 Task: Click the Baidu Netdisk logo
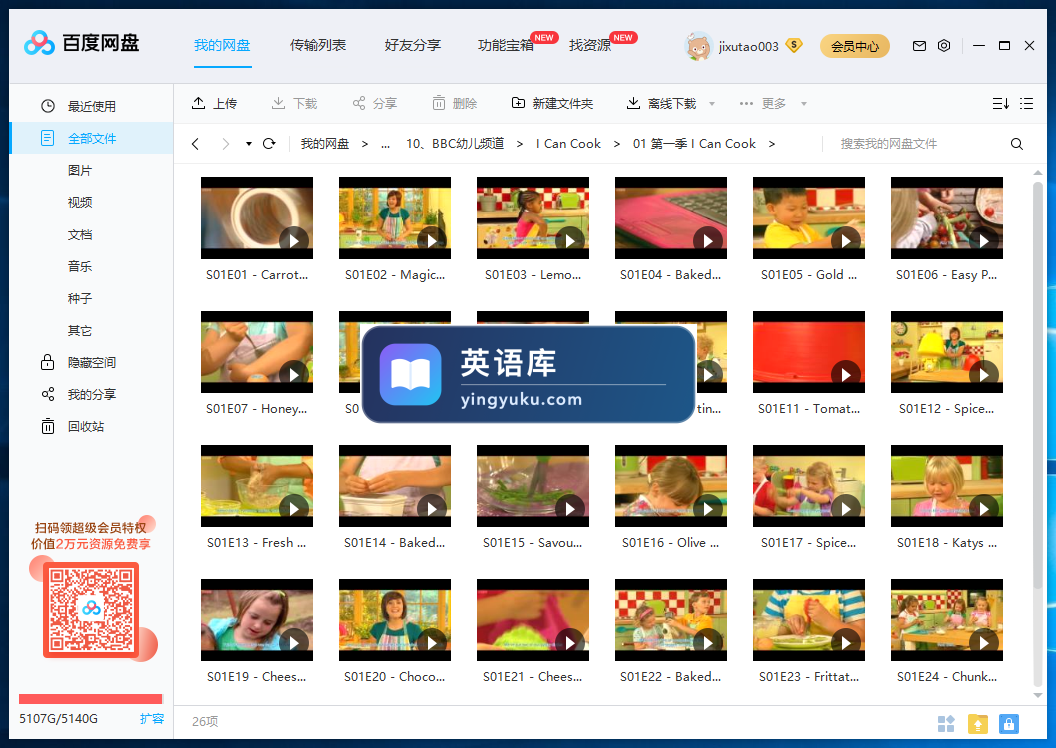pyautogui.click(x=81, y=44)
